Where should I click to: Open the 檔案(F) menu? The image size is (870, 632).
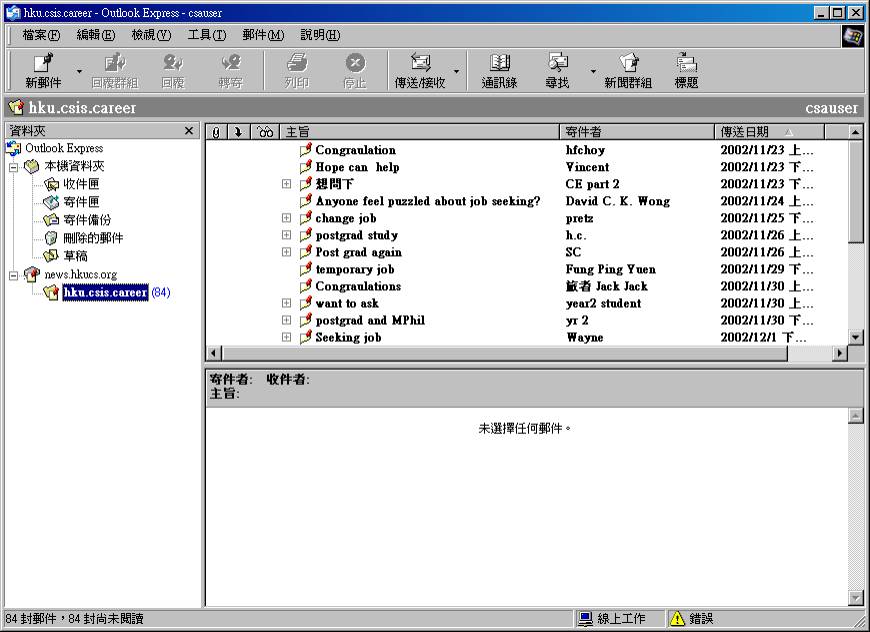(x=41, y=35)
